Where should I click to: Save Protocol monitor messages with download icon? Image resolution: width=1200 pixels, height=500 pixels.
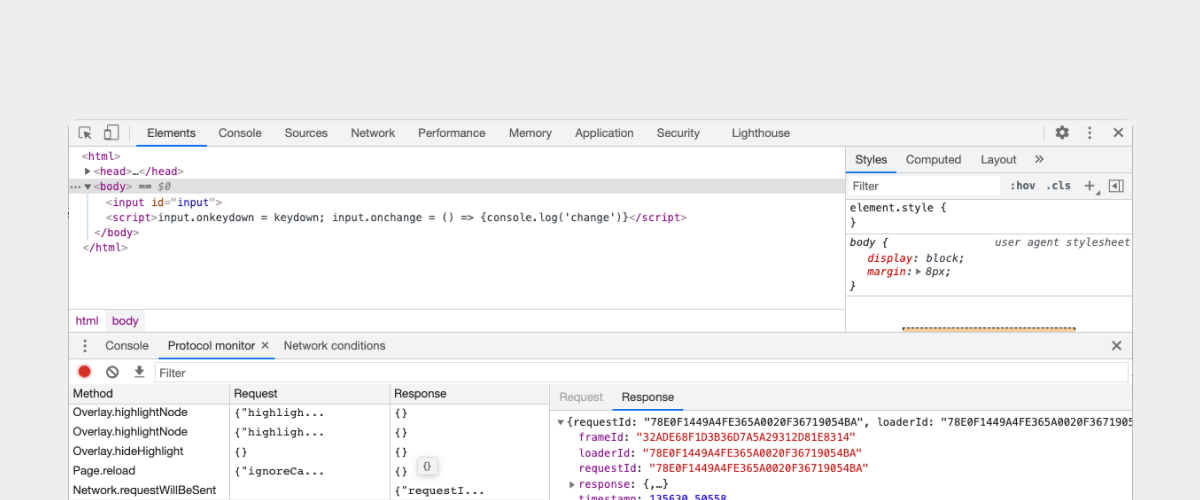139,372
